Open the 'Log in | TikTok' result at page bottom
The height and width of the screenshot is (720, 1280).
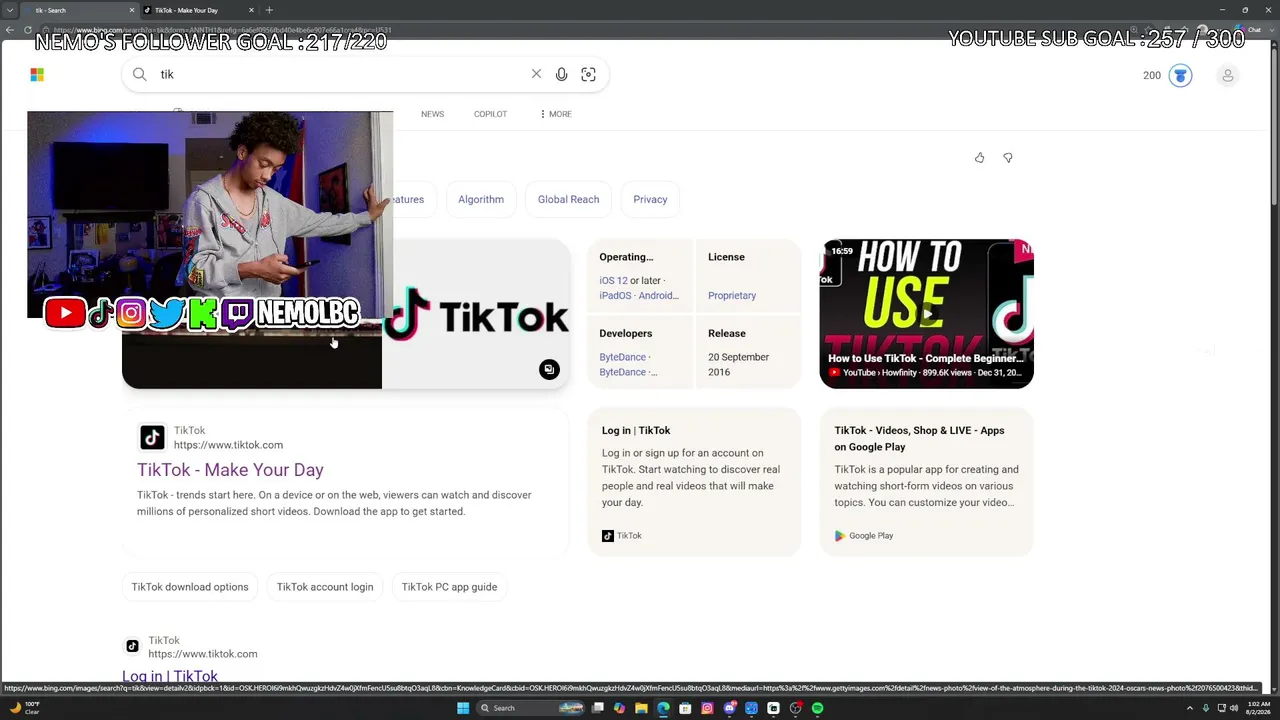(x=170, y=677)
